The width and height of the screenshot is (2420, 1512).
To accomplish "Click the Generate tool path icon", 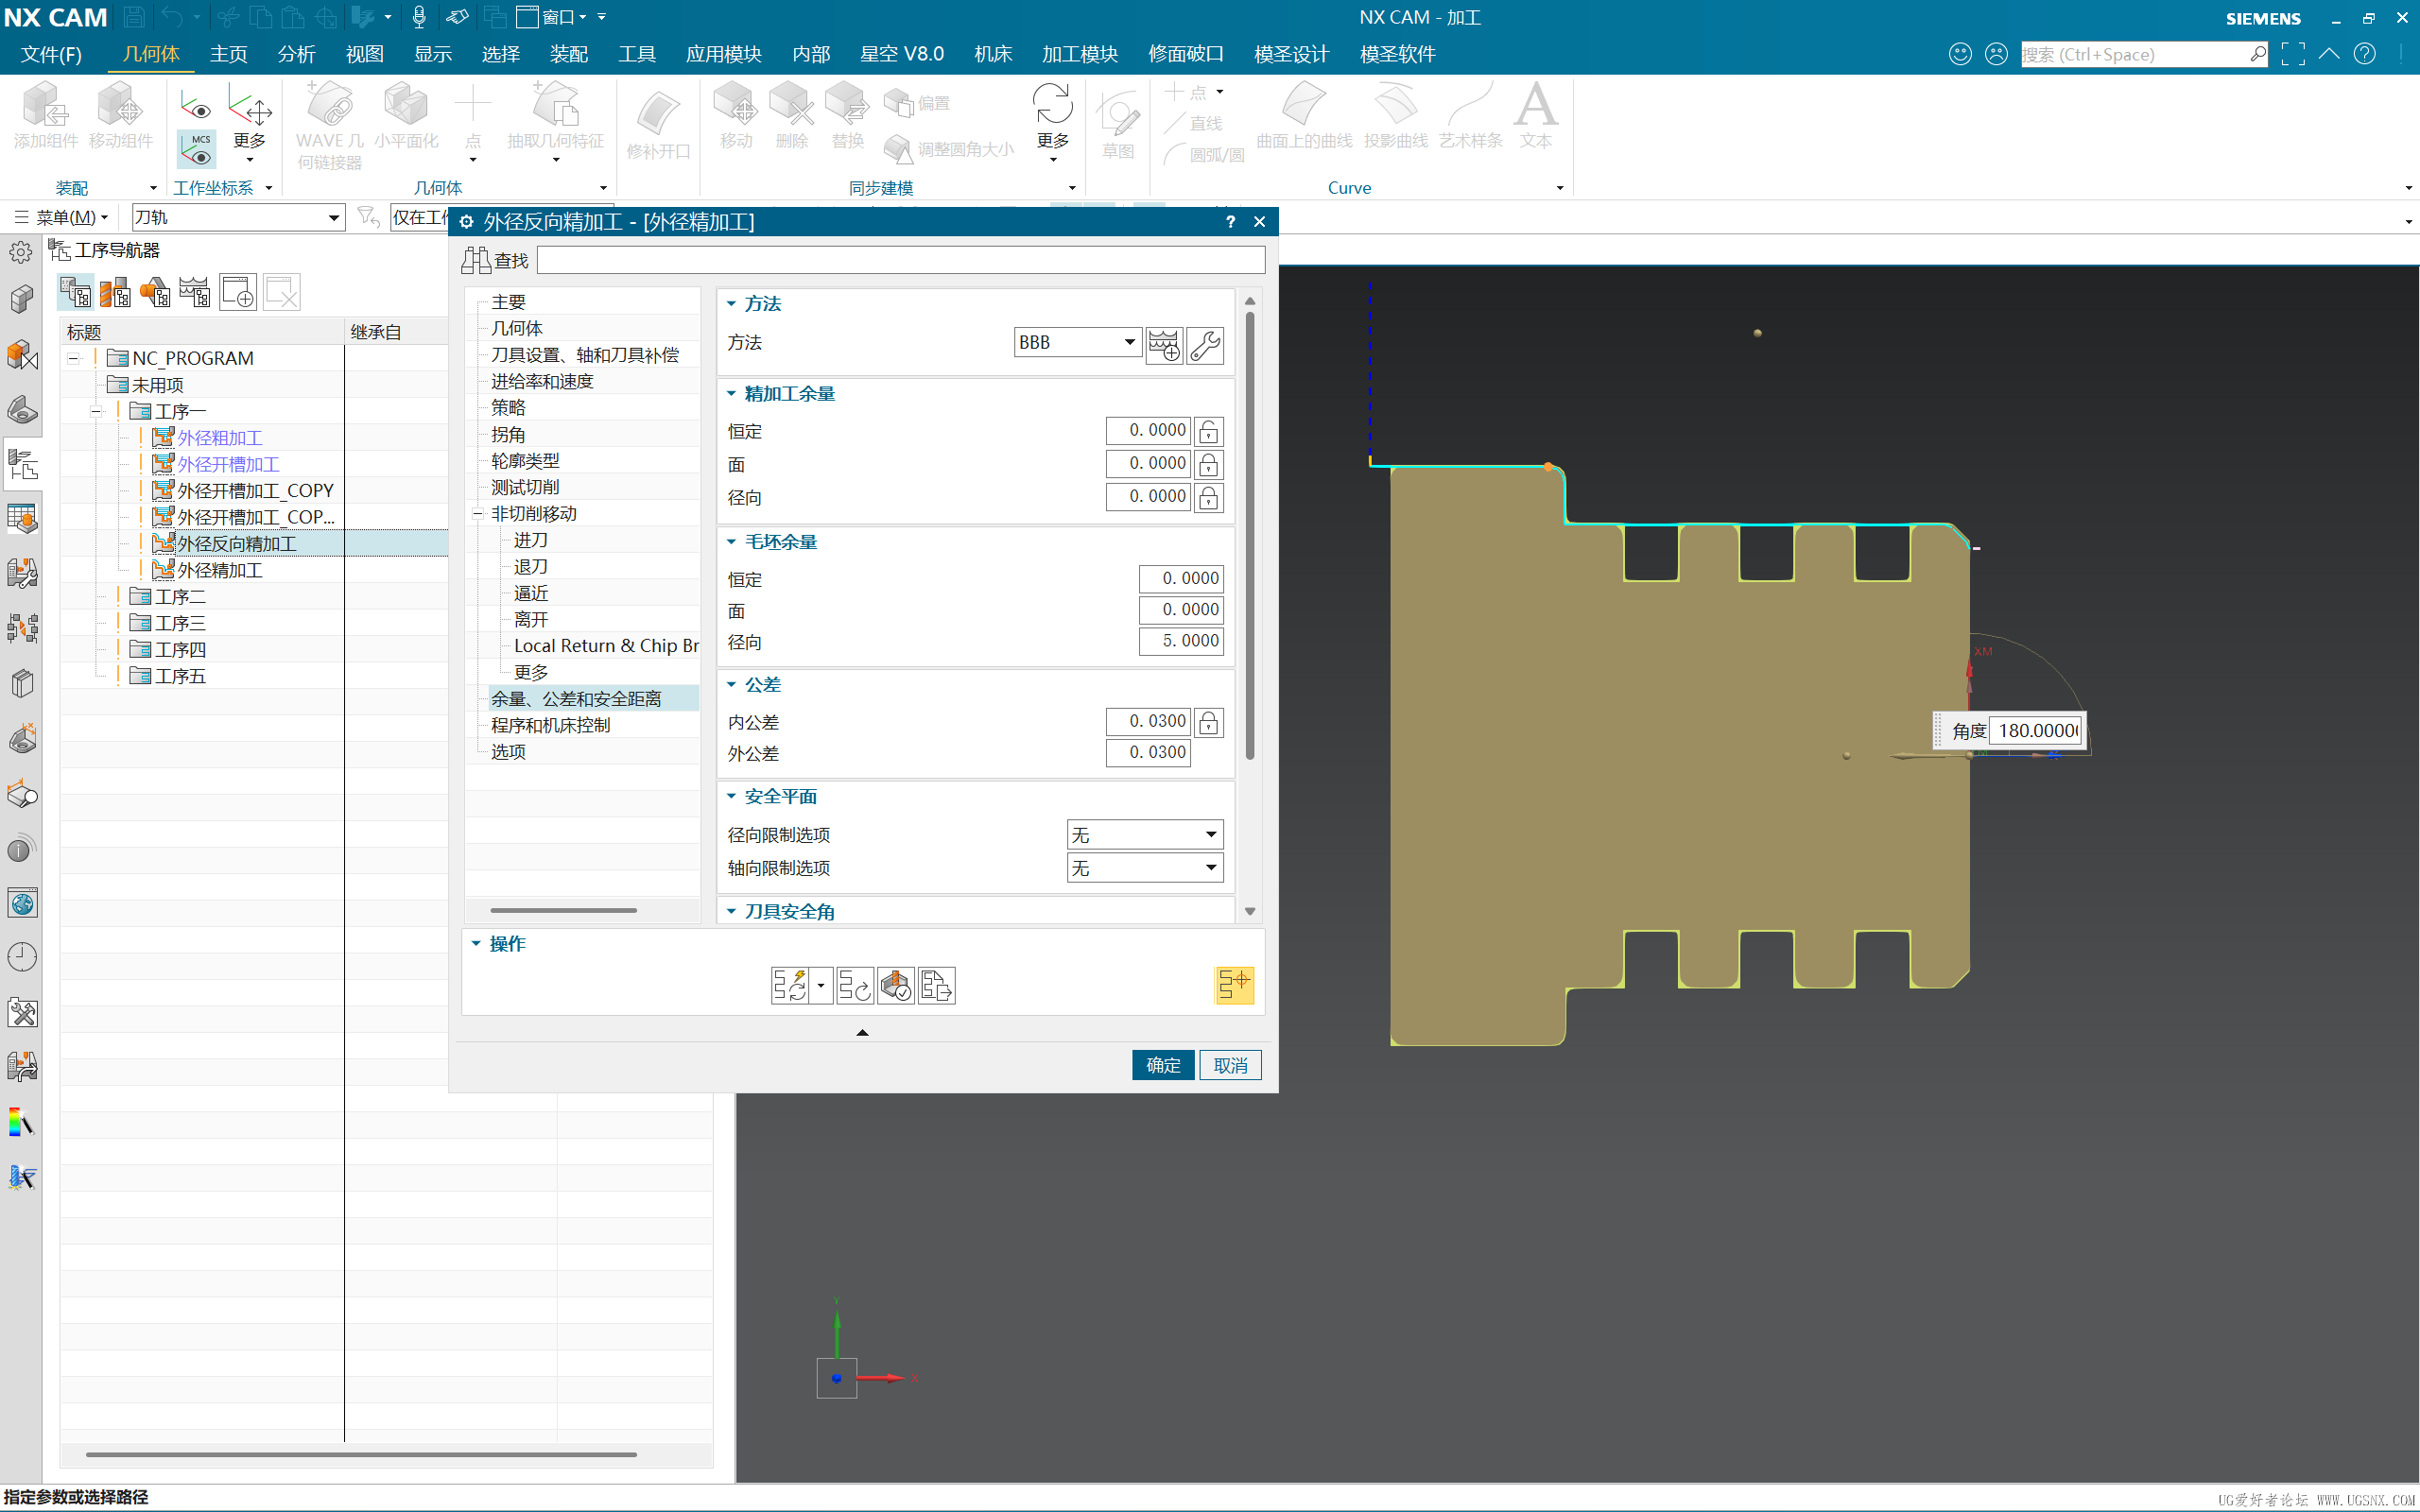I will (789, 985).
